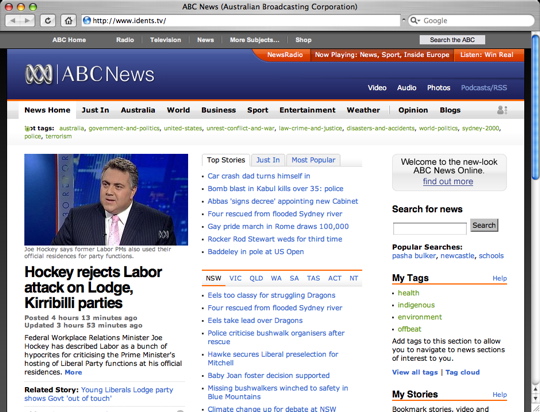Screen dimensions: 540x412
Task: Open Bomb blast in Kabul story
Action: 275,189
